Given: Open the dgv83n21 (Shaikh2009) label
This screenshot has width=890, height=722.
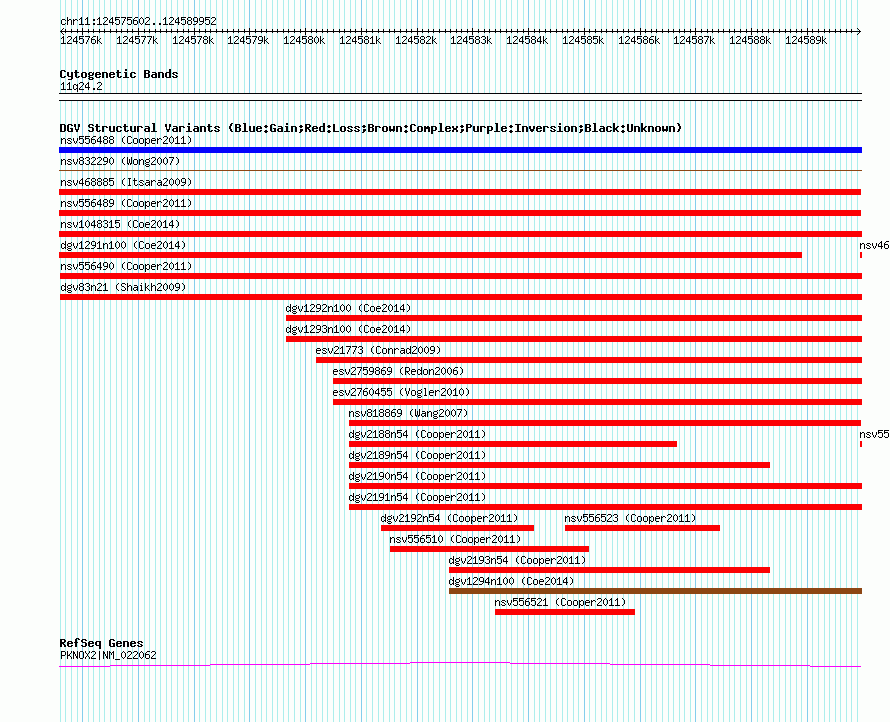Looking at the screenshot, I should point(123,287).
